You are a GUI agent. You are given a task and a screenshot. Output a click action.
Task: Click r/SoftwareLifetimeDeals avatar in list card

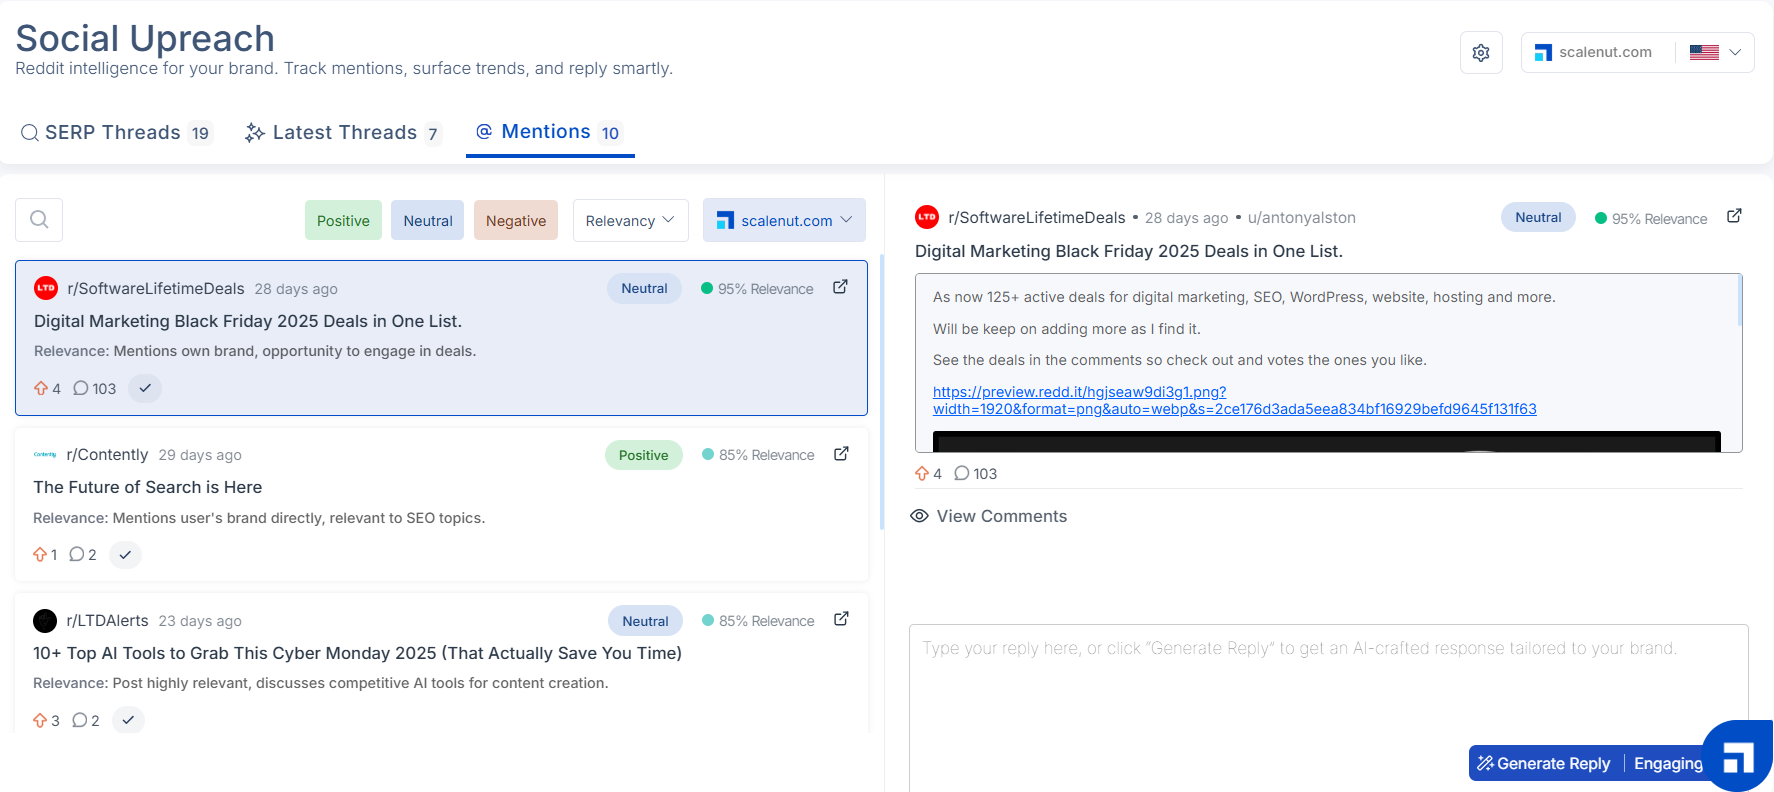point(46,288)
